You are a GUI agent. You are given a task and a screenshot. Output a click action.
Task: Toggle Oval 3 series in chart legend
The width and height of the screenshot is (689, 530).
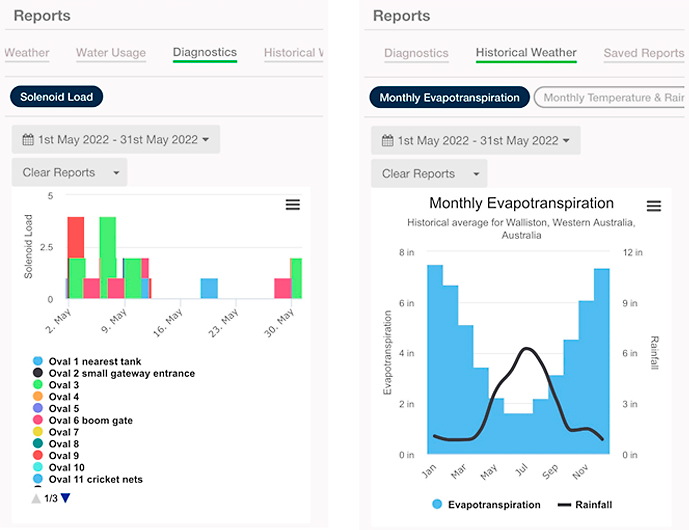pos(63,385)
